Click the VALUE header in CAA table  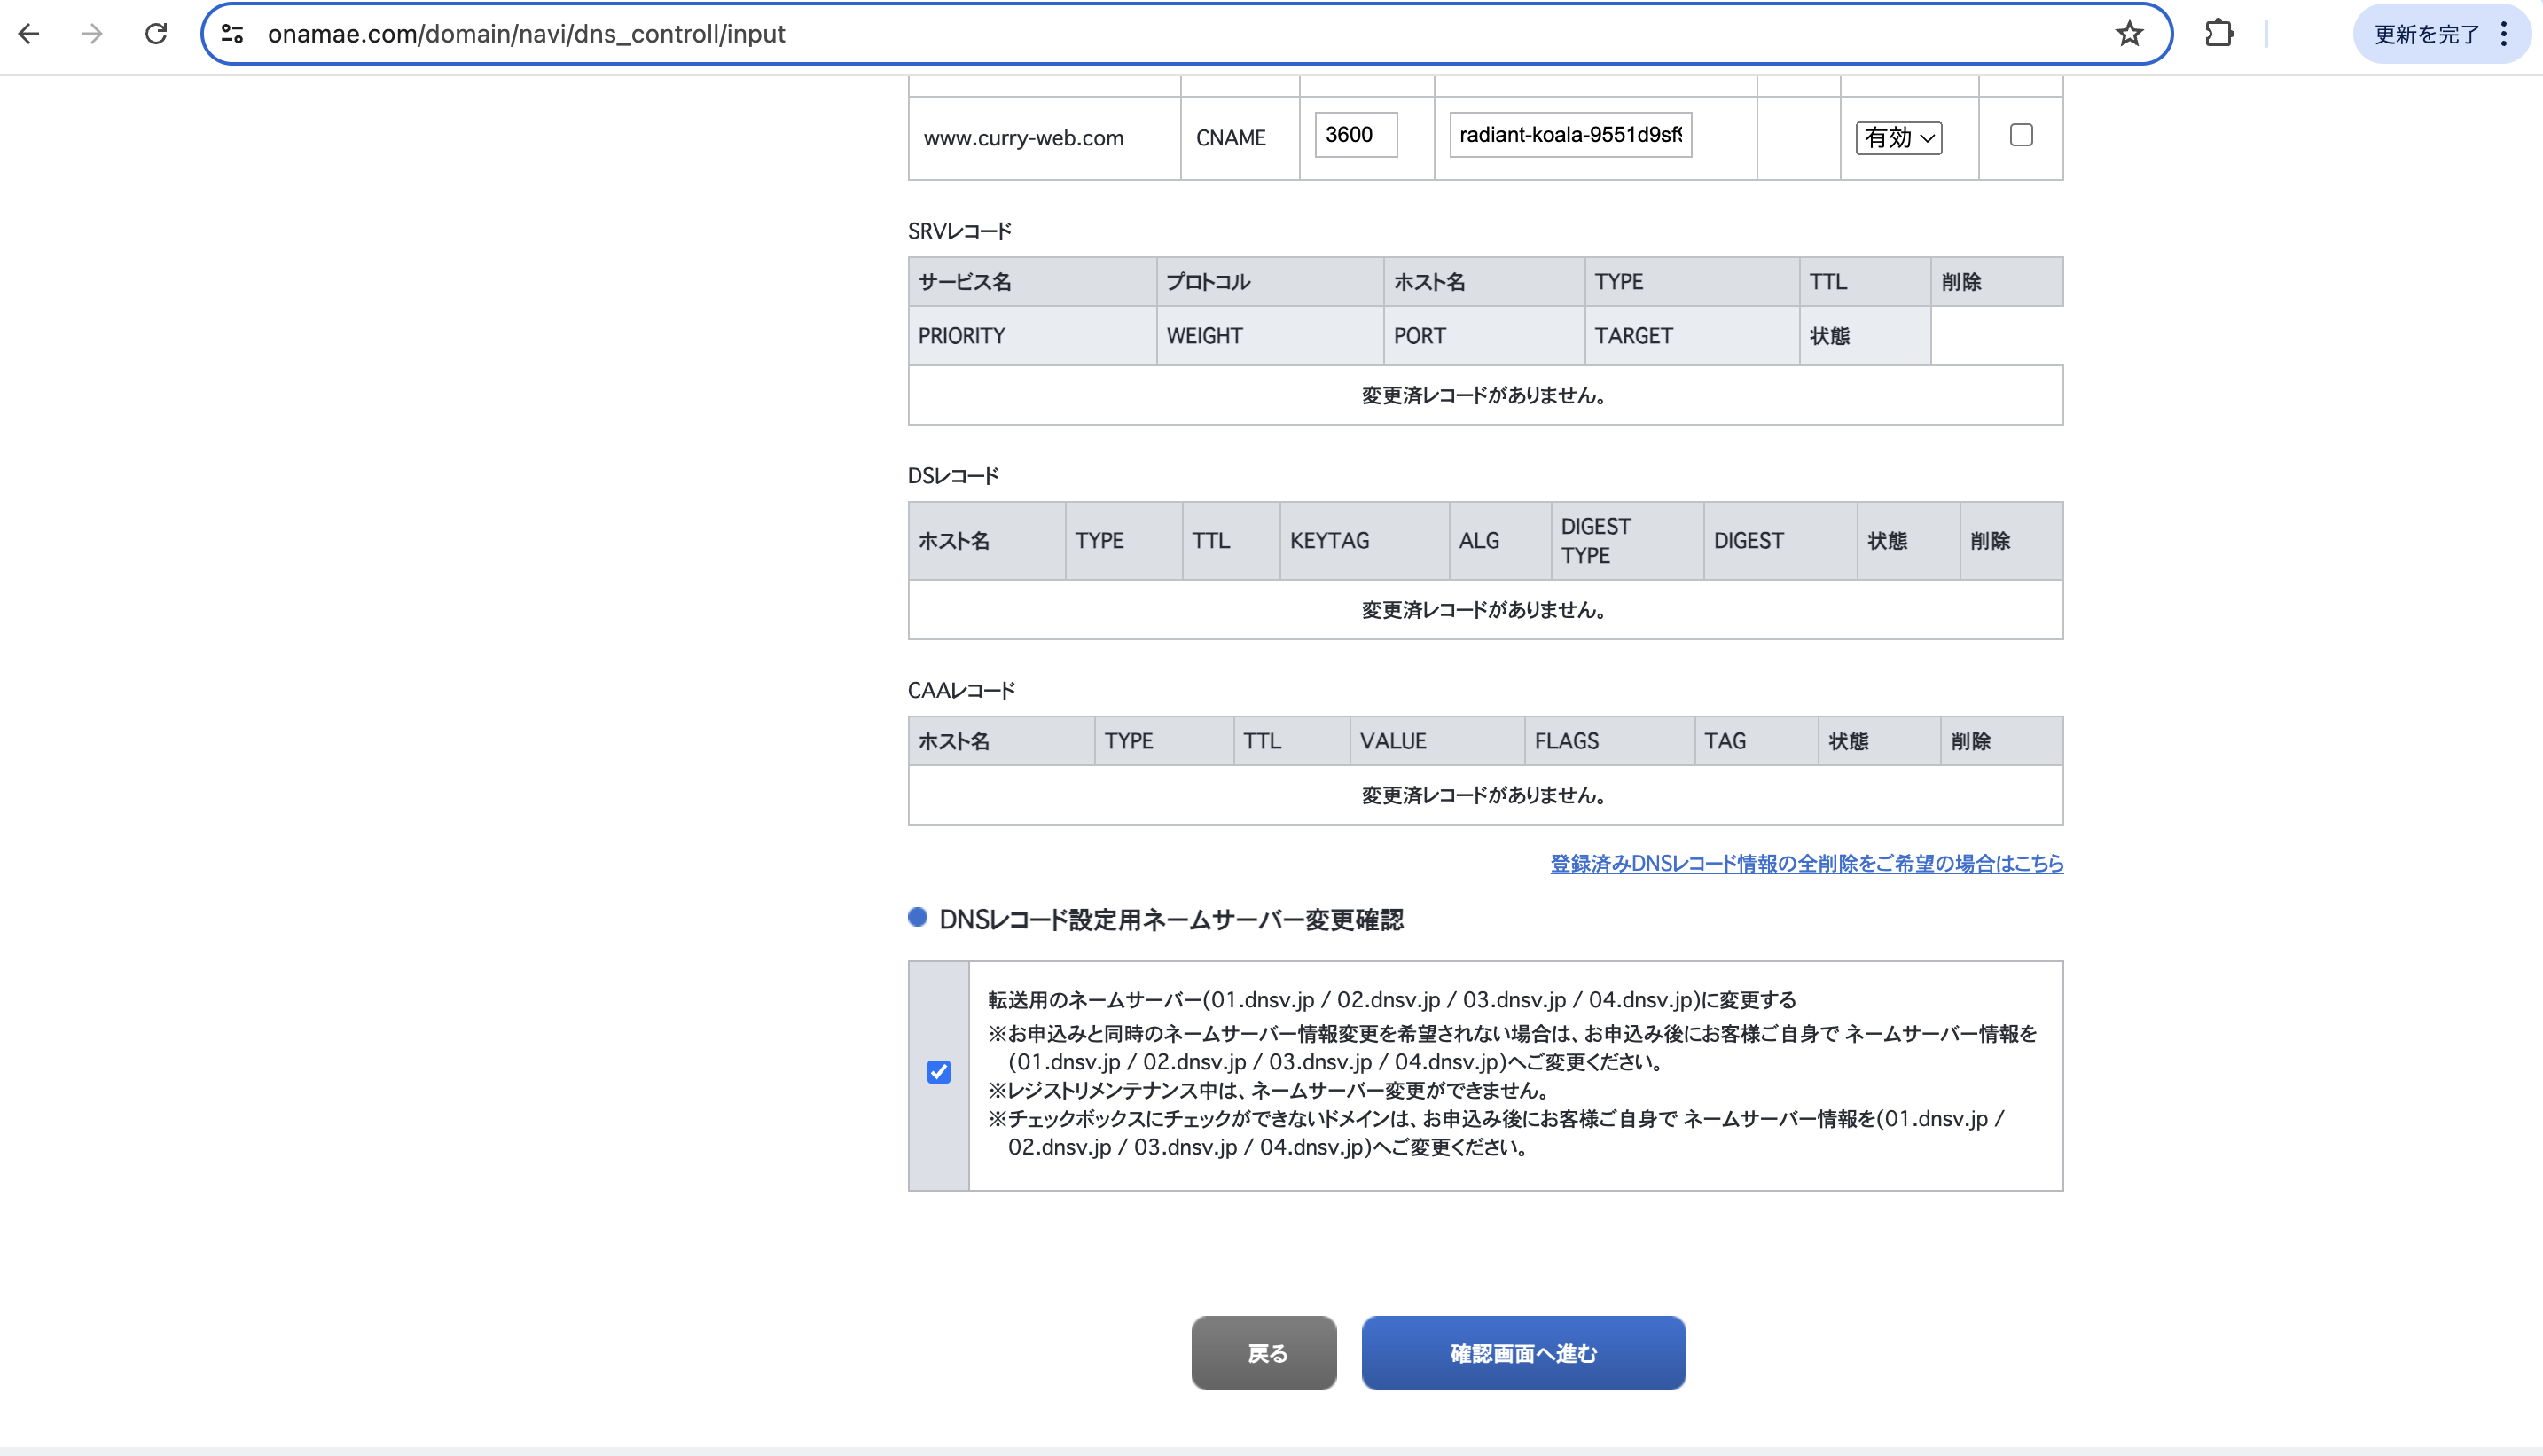pyautogui.click(x=1437, y=741)
